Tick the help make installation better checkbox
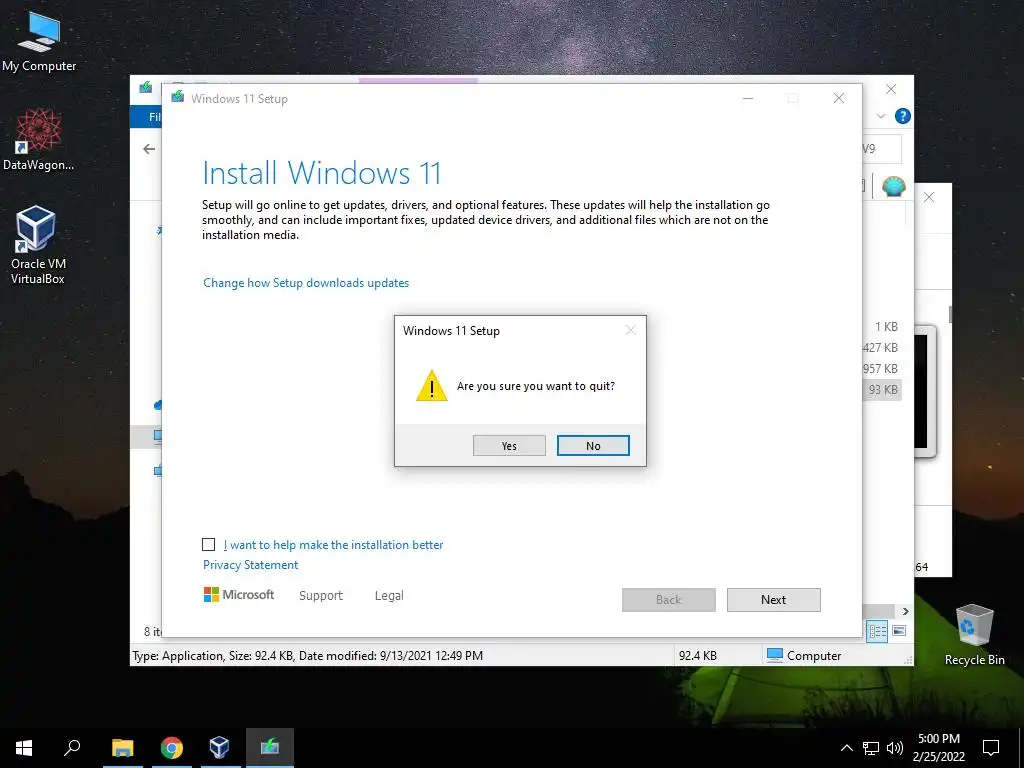 (208, 544)
